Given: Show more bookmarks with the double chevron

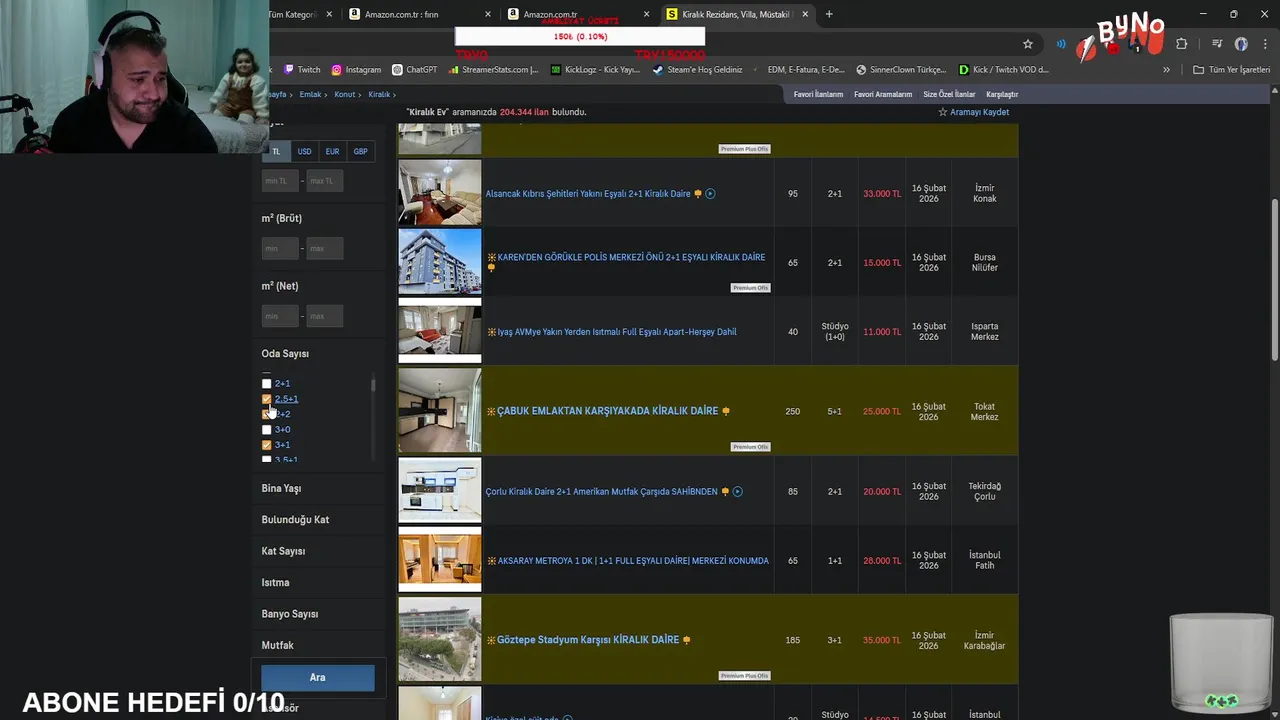Looking at the screenshot, I should tap(1166, 70).
